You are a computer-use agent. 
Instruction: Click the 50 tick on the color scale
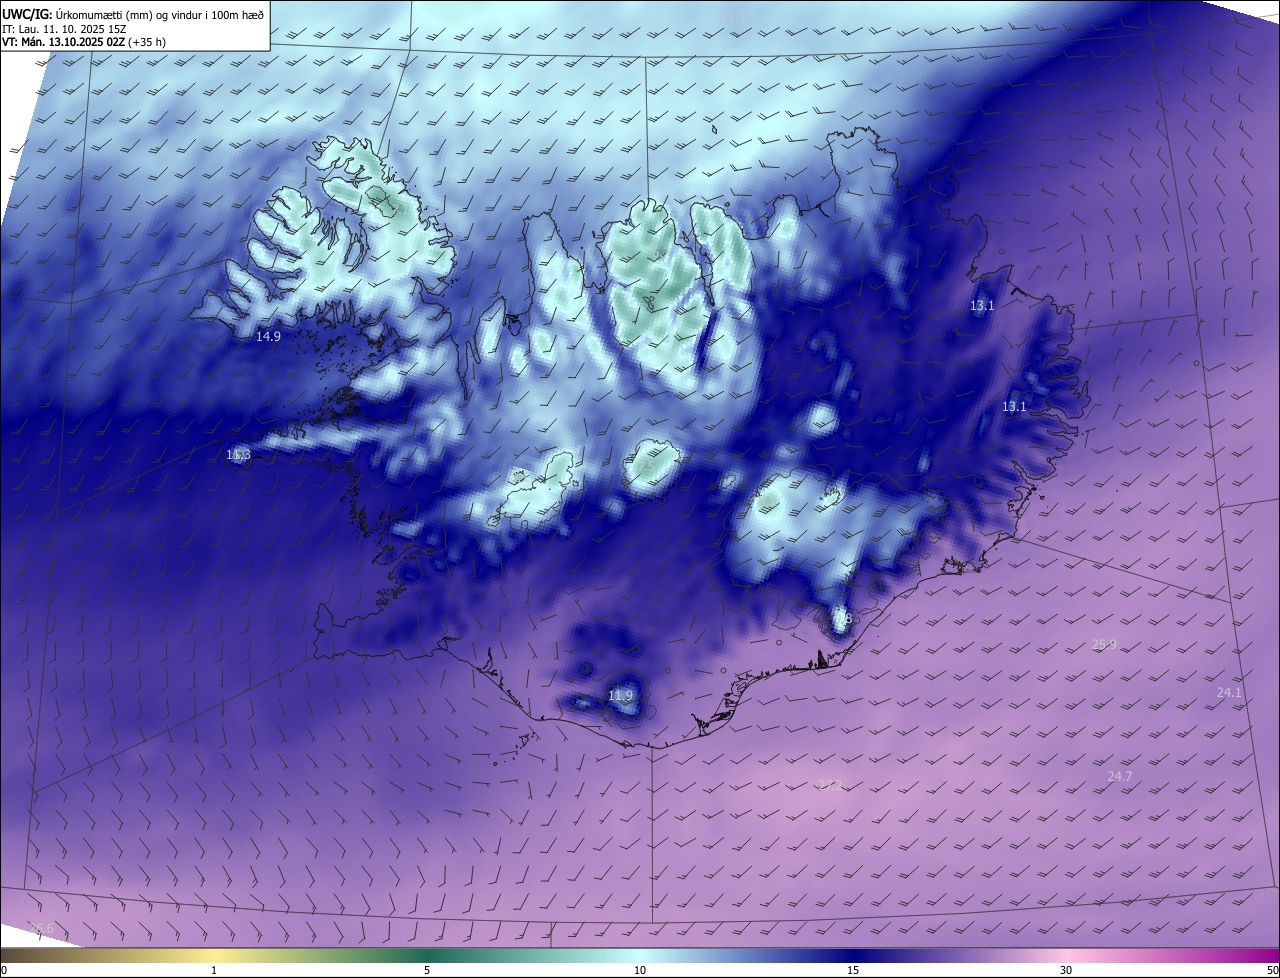tap(1272, 970)
